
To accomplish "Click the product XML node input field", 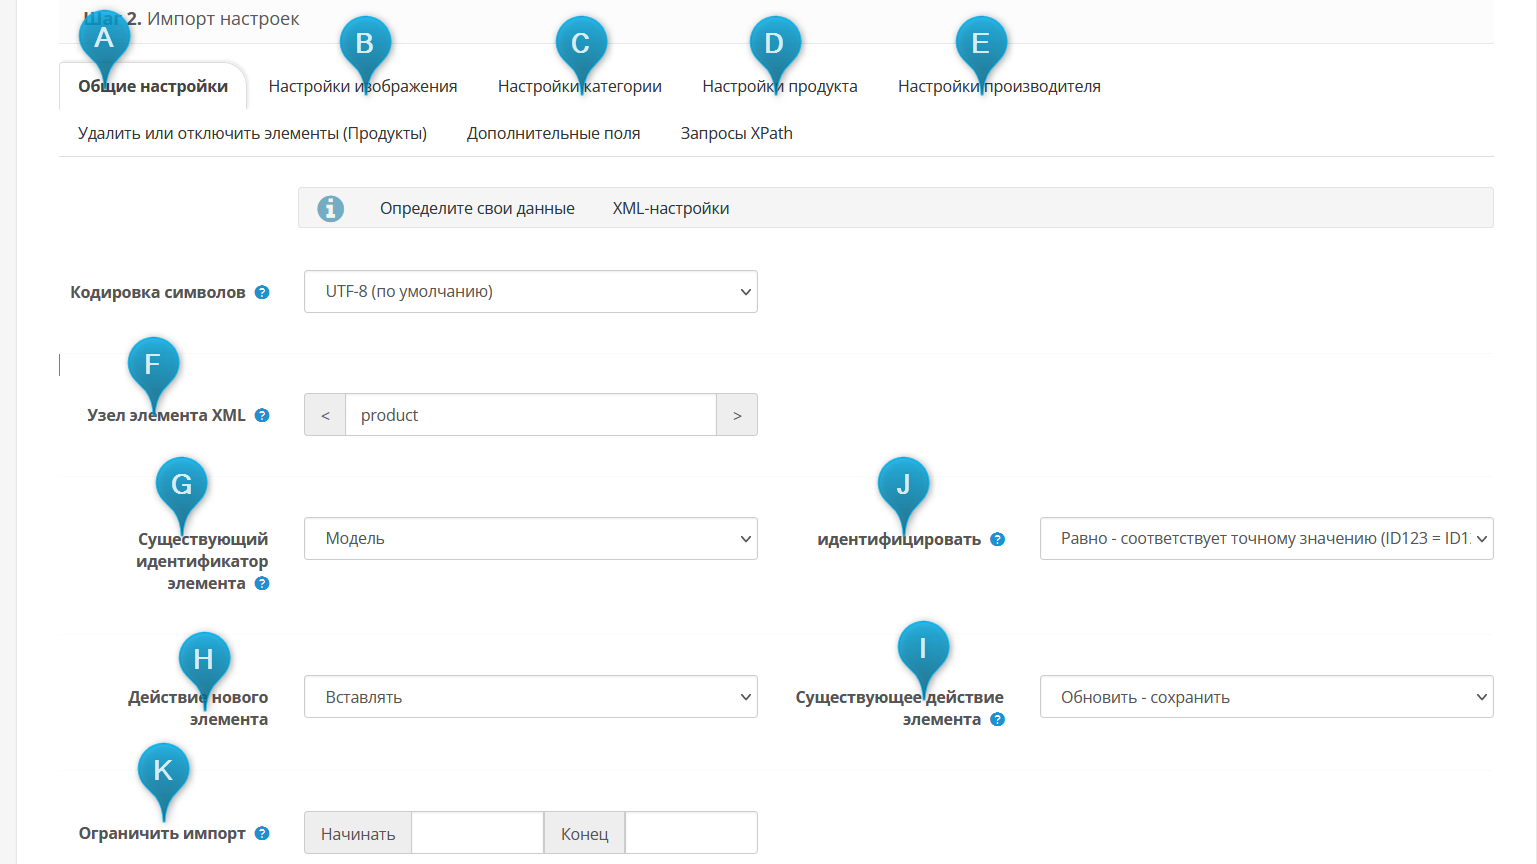I will (x=530, y=415).
